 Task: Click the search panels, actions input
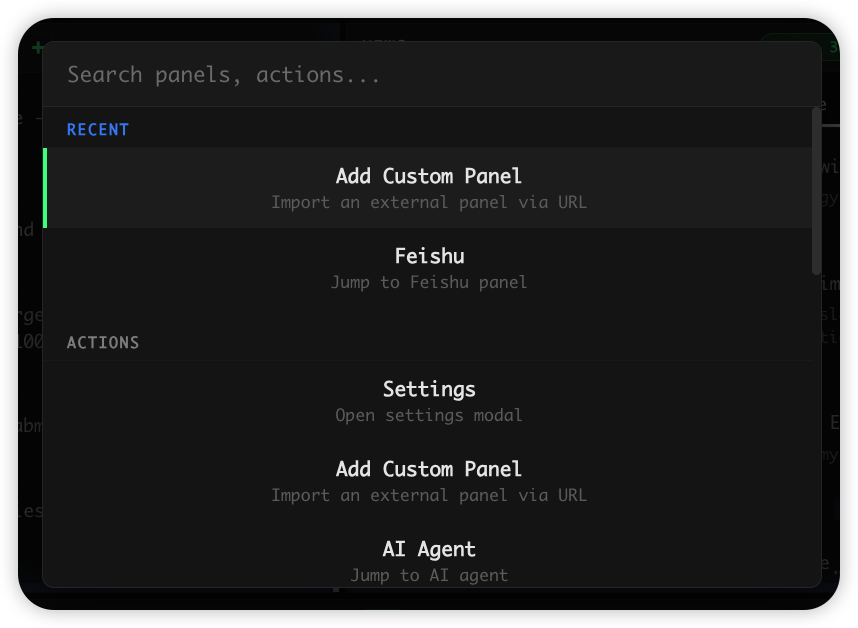click(x=429, y=74)
